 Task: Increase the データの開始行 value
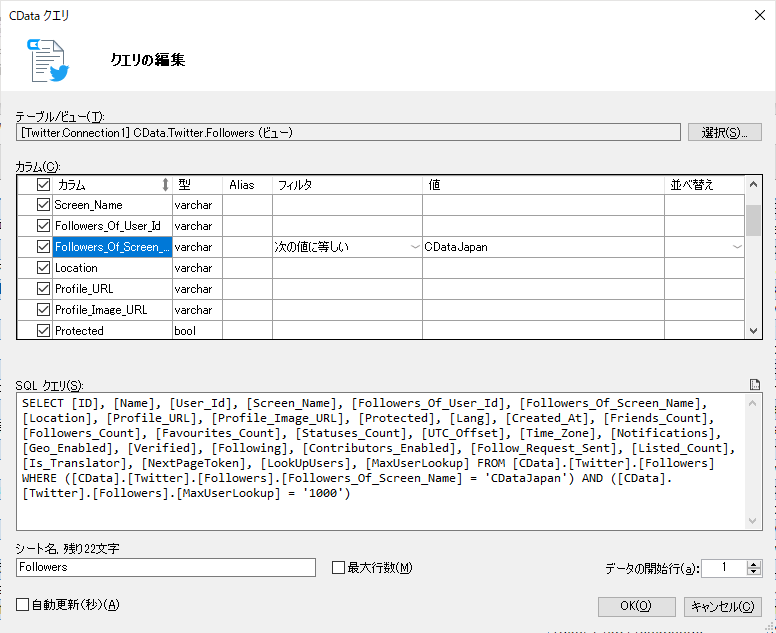[754, 564]
